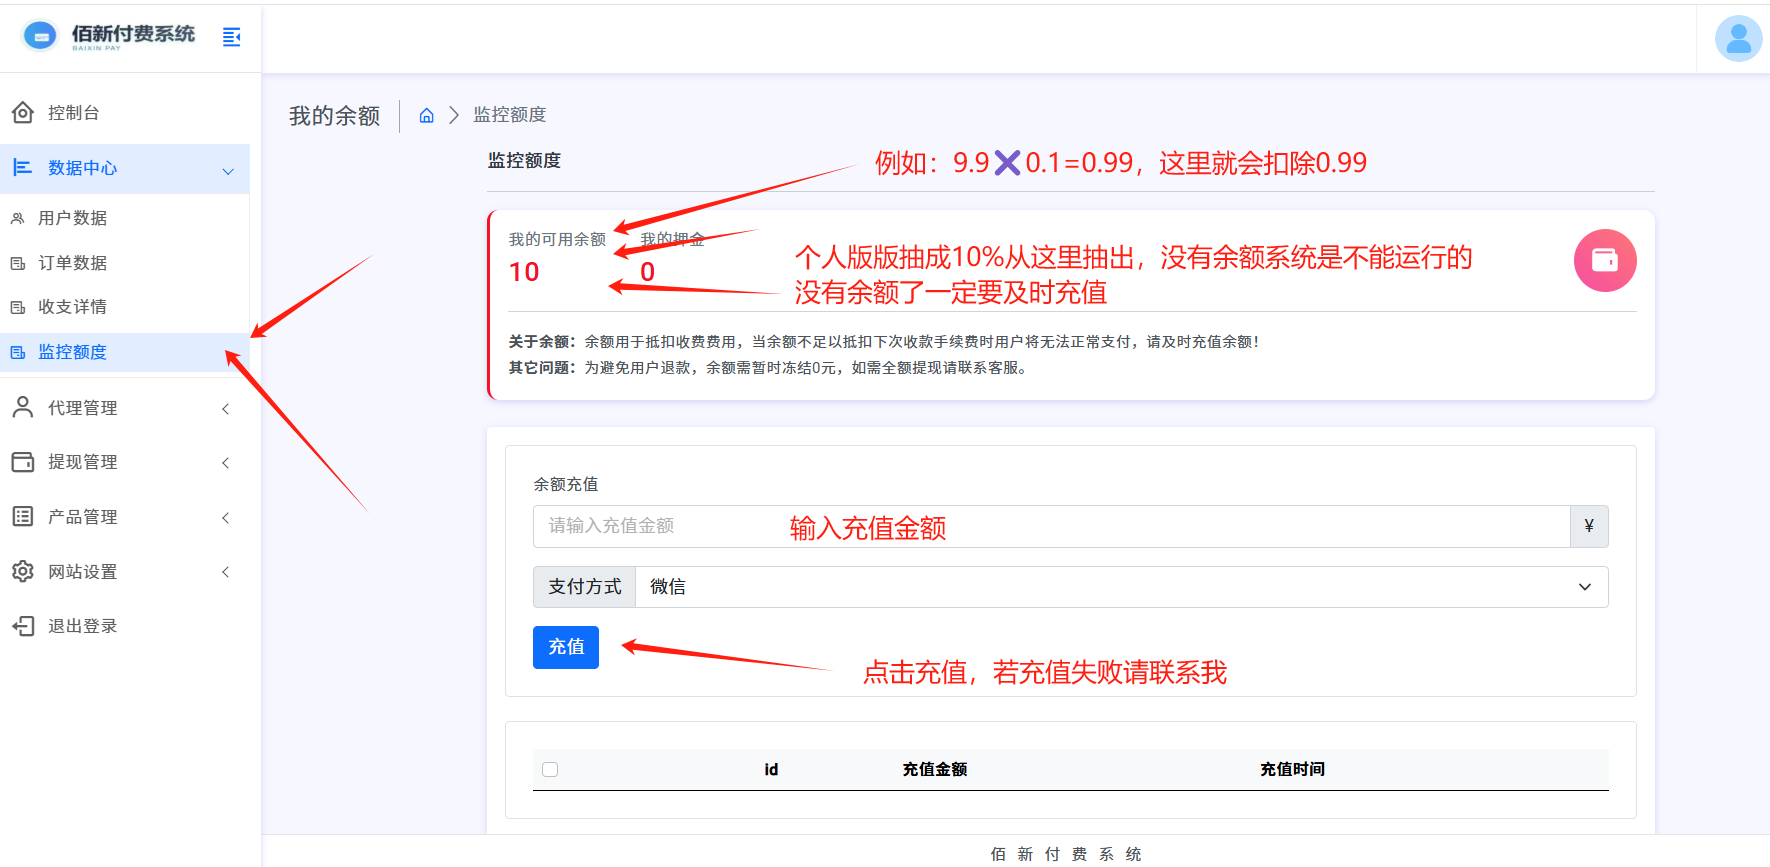Click the home icon in breadcrumb
The image size is (1770, 867).
(x=426, y=116)
